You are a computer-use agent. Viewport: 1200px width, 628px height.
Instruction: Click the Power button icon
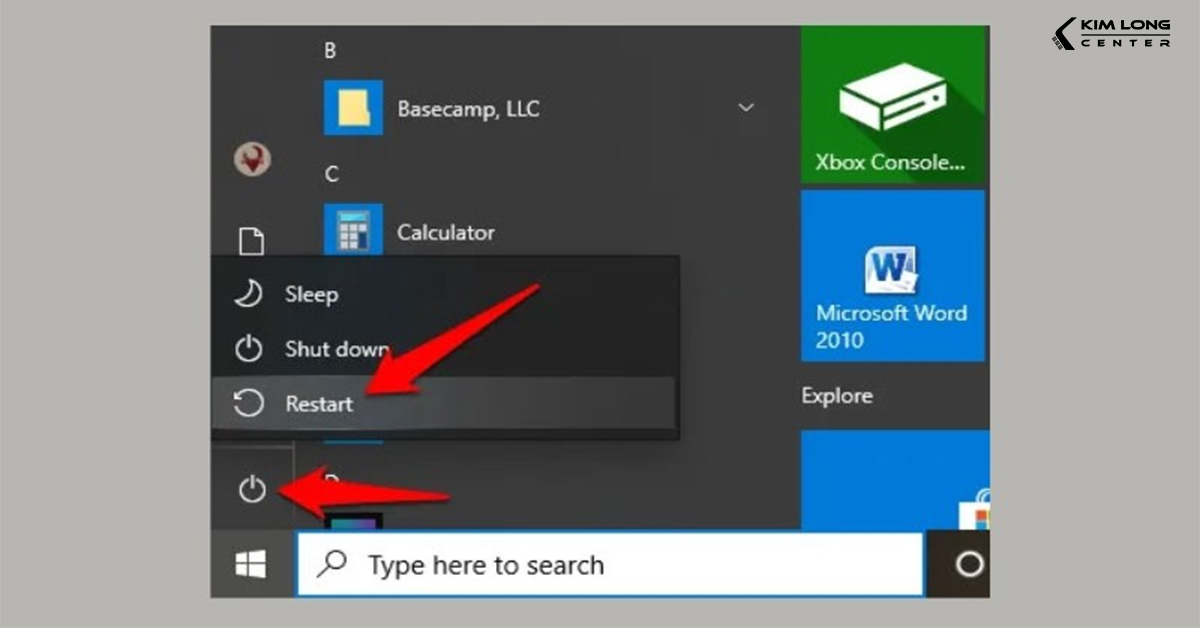[251, 489]
